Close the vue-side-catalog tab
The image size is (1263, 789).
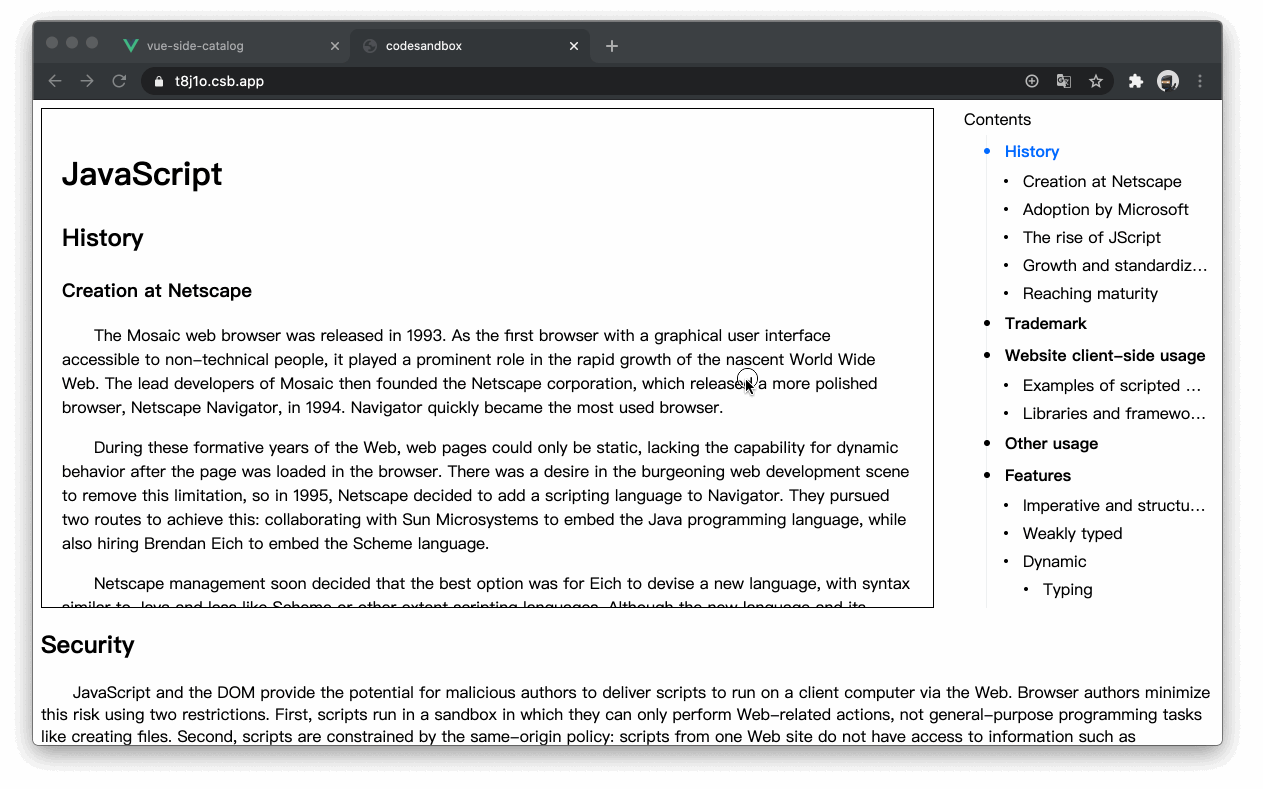click(335, 46)
